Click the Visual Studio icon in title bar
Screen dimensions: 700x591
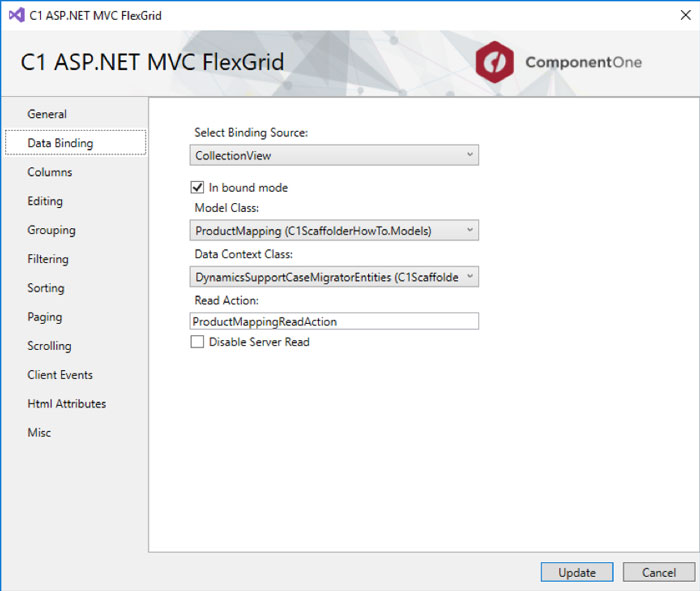17,15
